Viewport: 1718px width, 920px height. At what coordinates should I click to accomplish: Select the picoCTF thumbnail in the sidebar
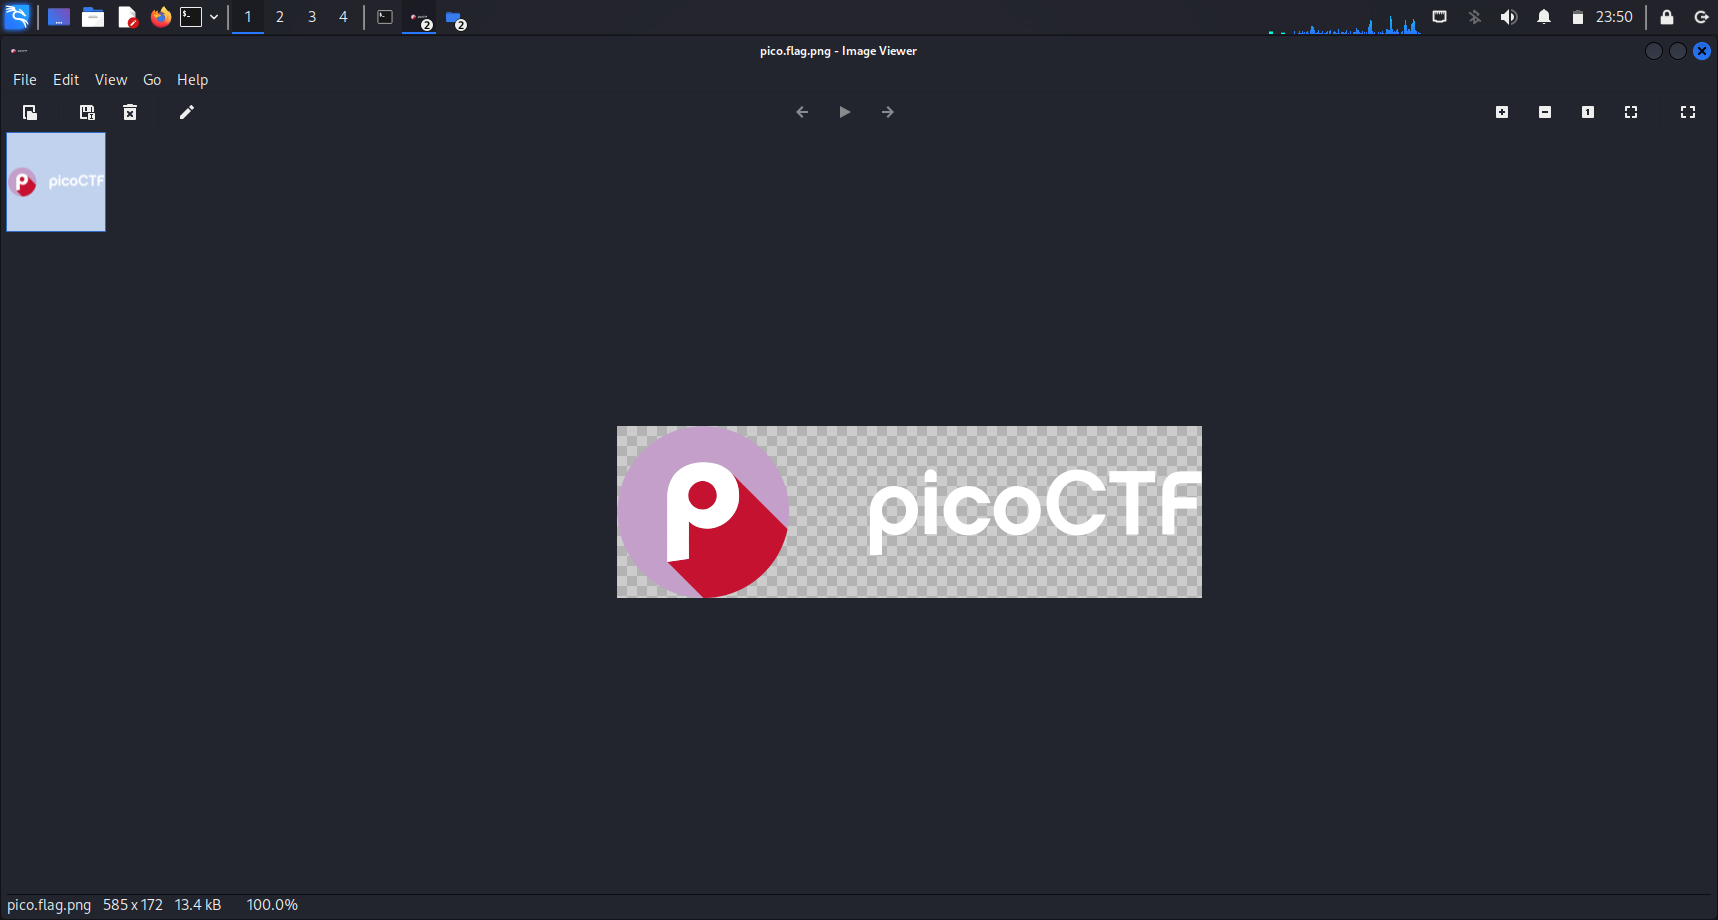(56, 182)
